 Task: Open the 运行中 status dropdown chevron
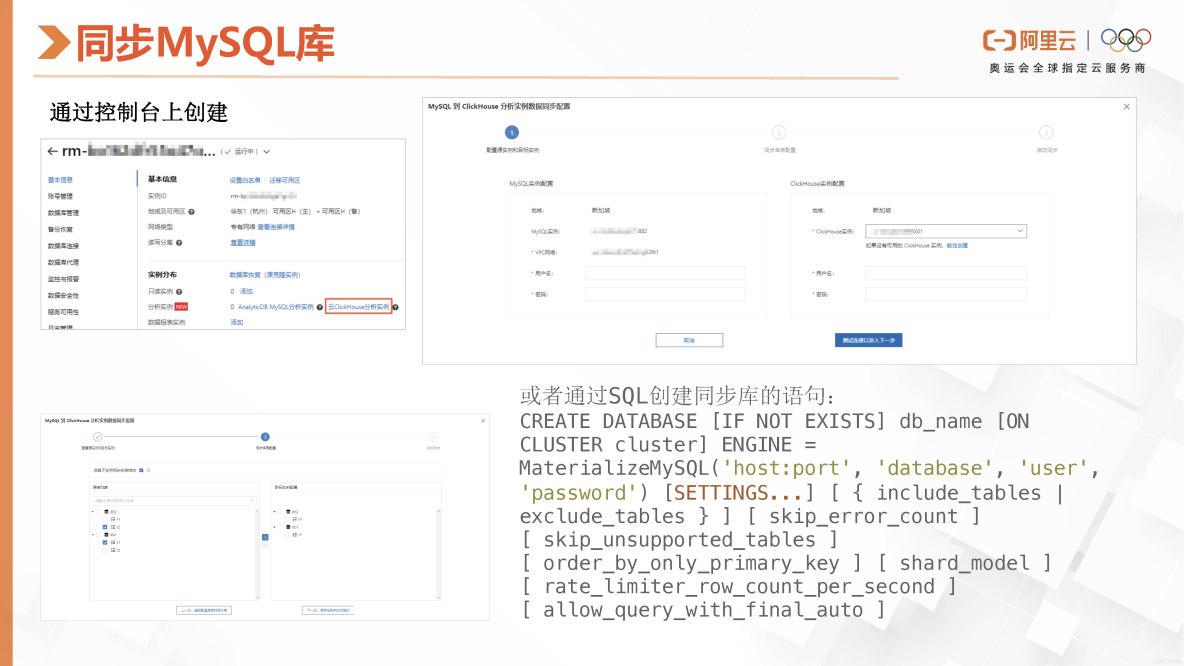[x=267, y=152]
